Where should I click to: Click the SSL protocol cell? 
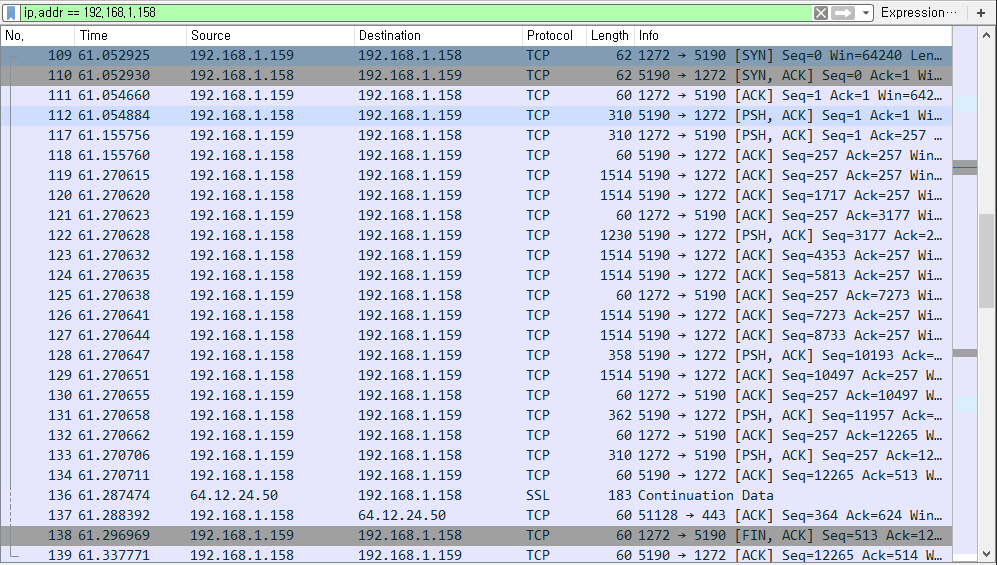click(537, 496)
